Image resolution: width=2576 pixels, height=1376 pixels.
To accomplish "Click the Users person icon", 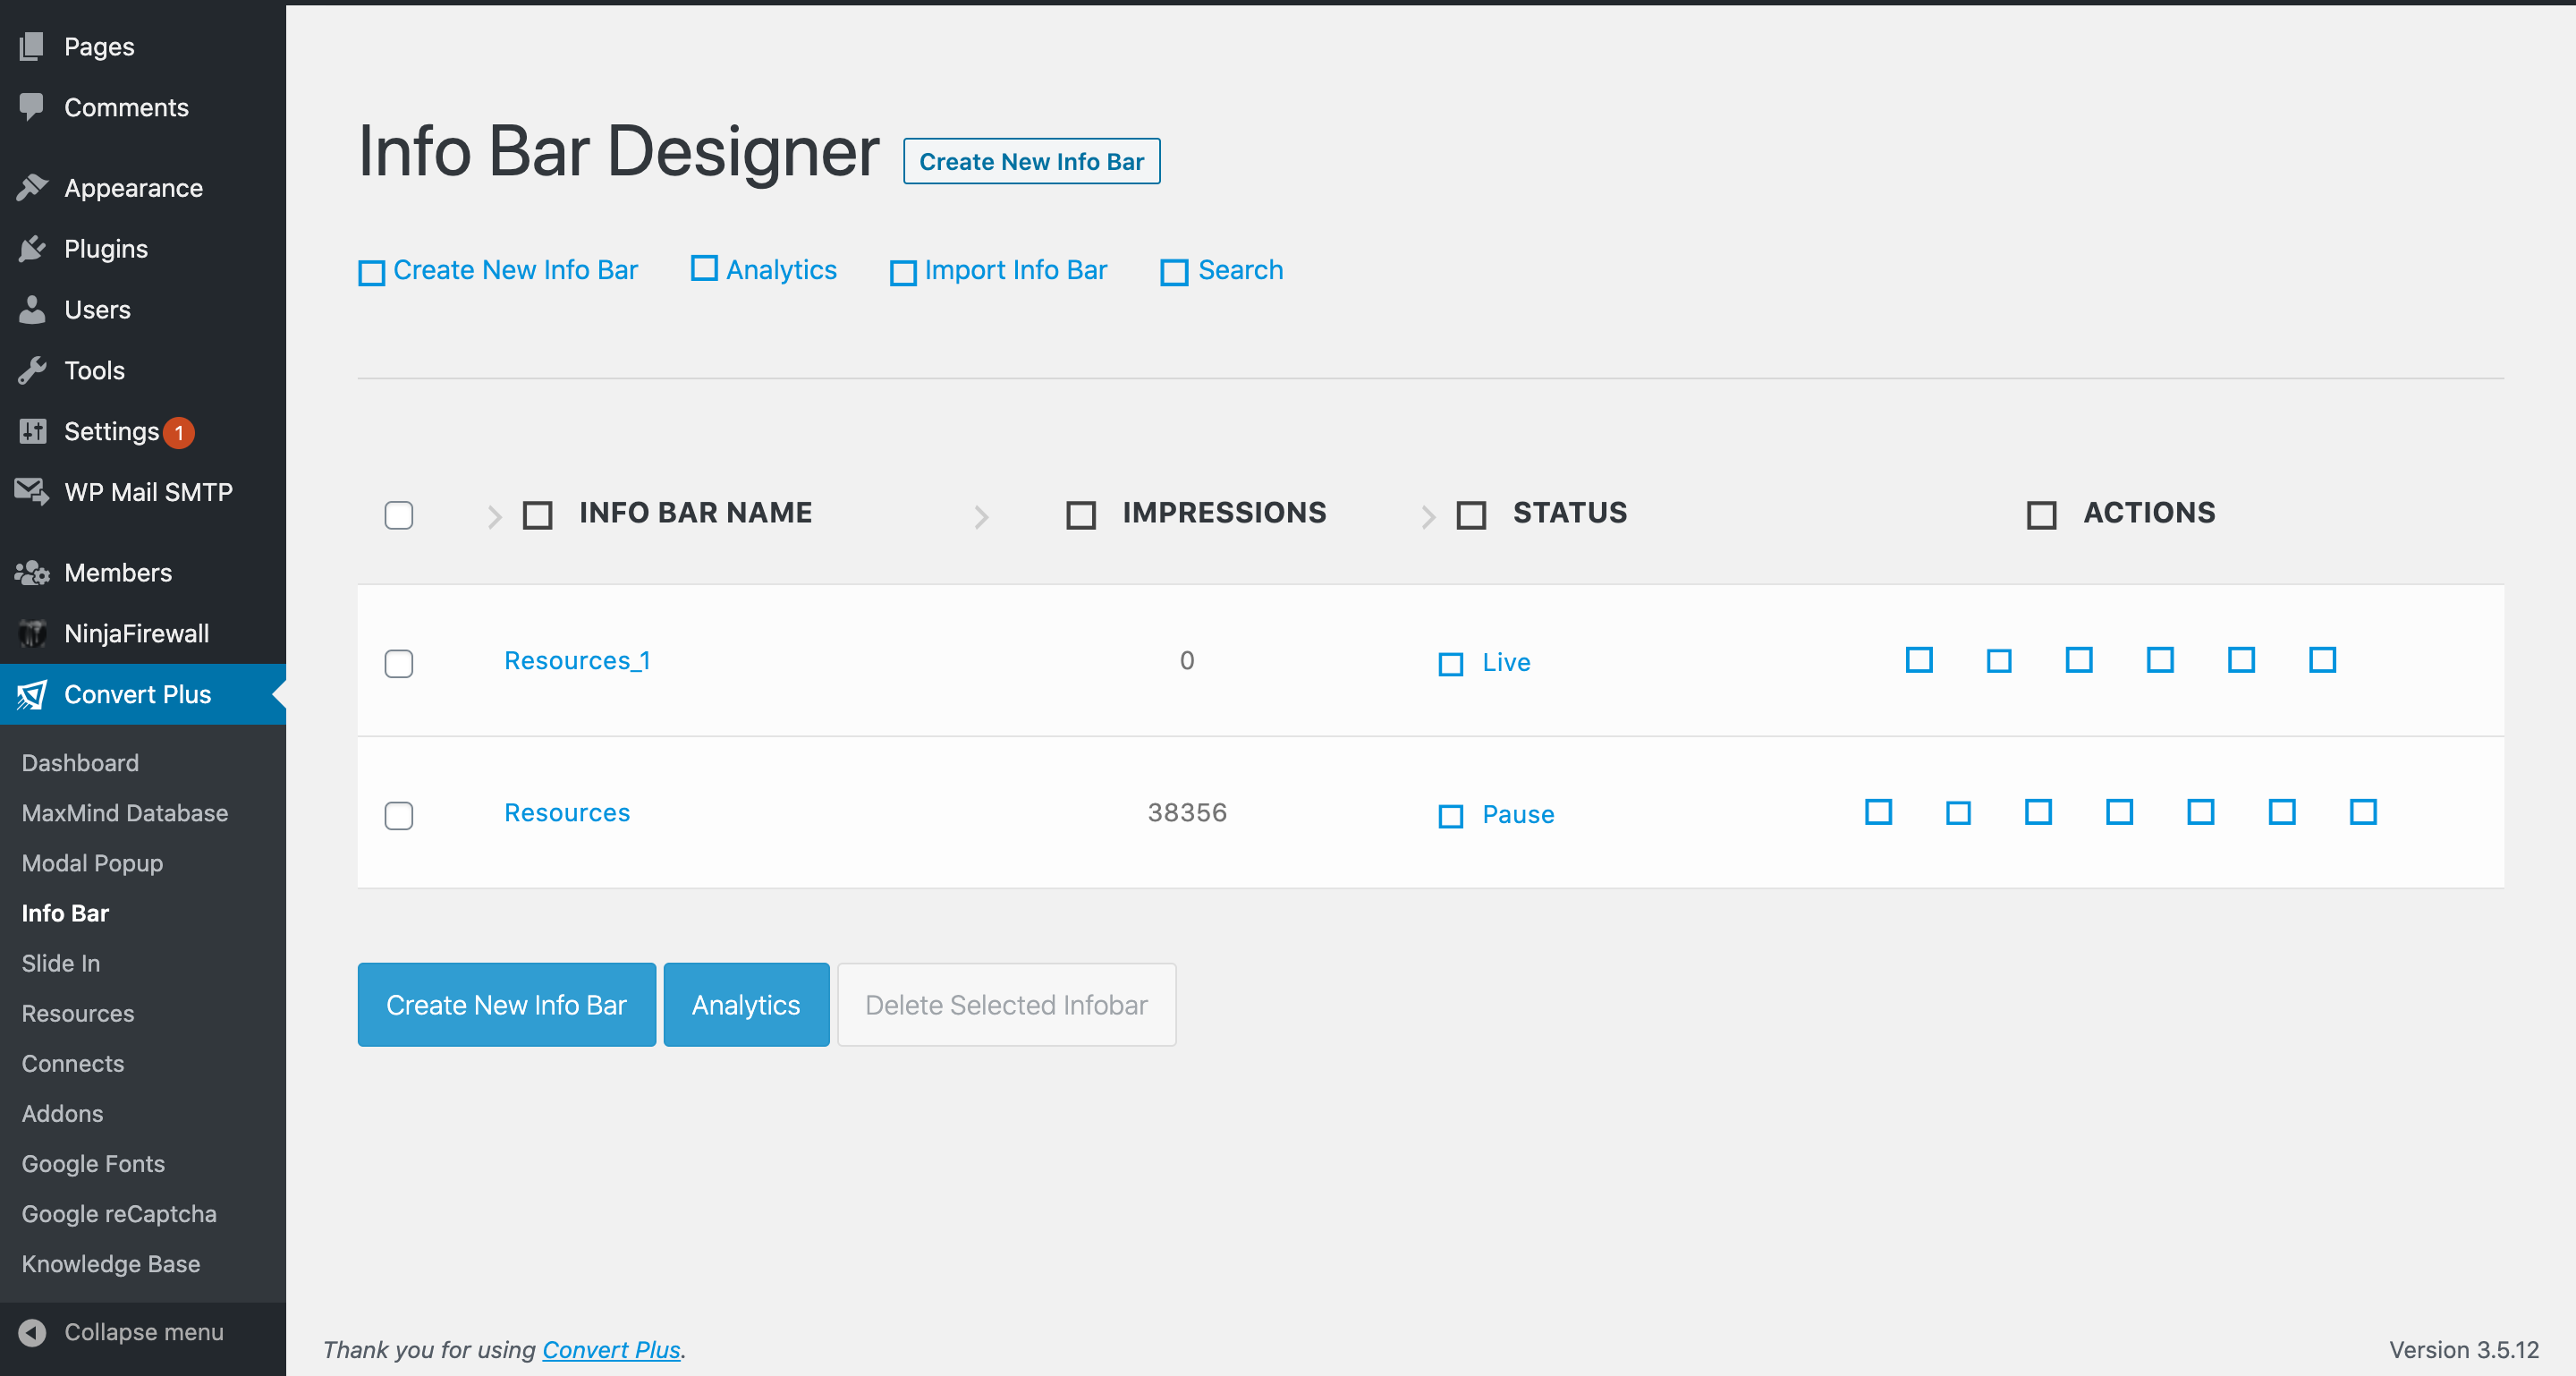I will tap(32, 310).
